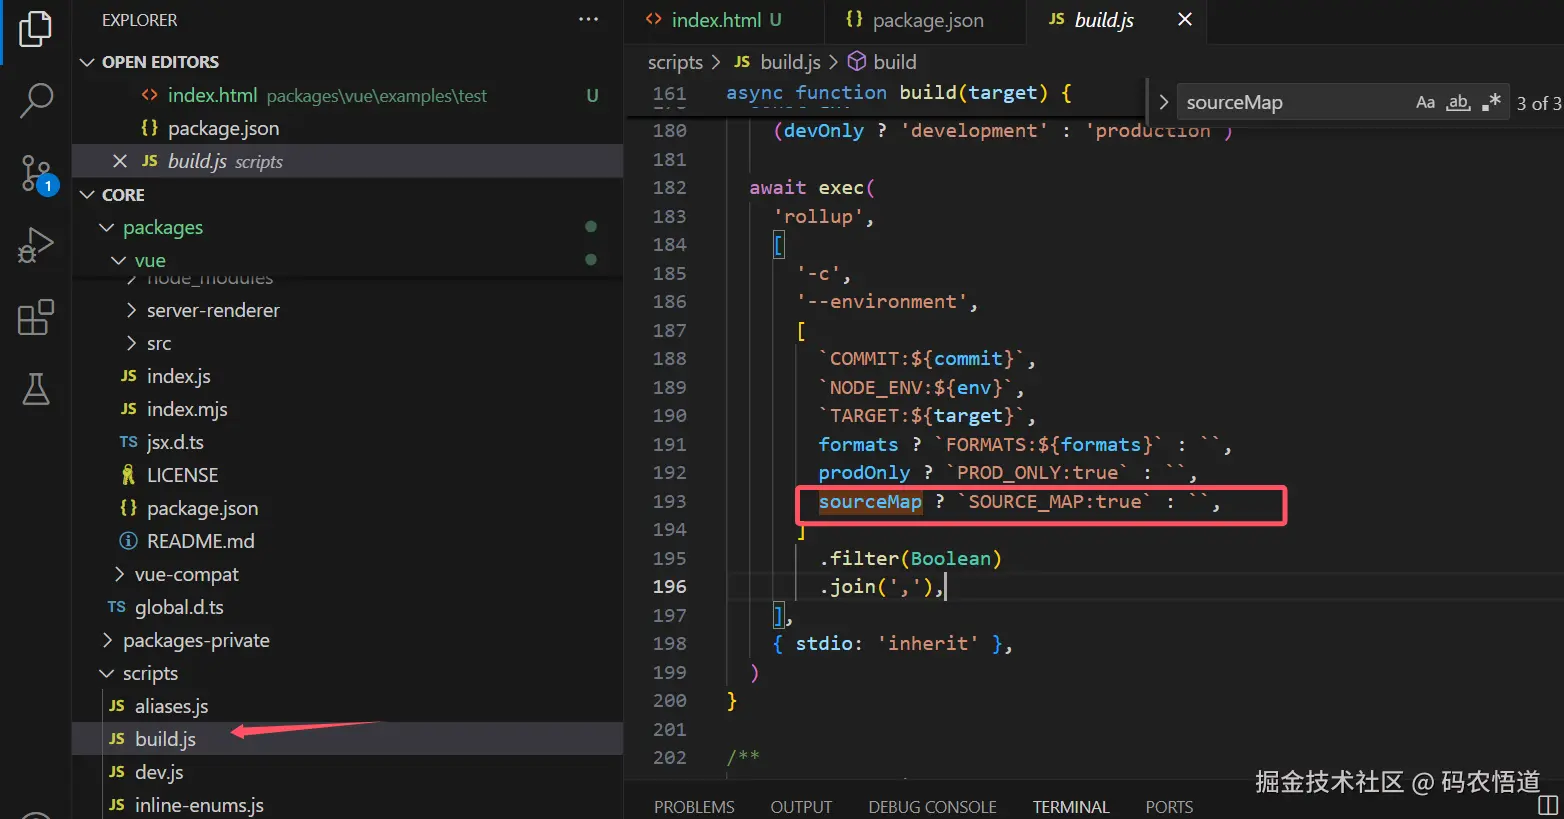
Task: Open the PORTS panel tab
Action: [1169, 807]
